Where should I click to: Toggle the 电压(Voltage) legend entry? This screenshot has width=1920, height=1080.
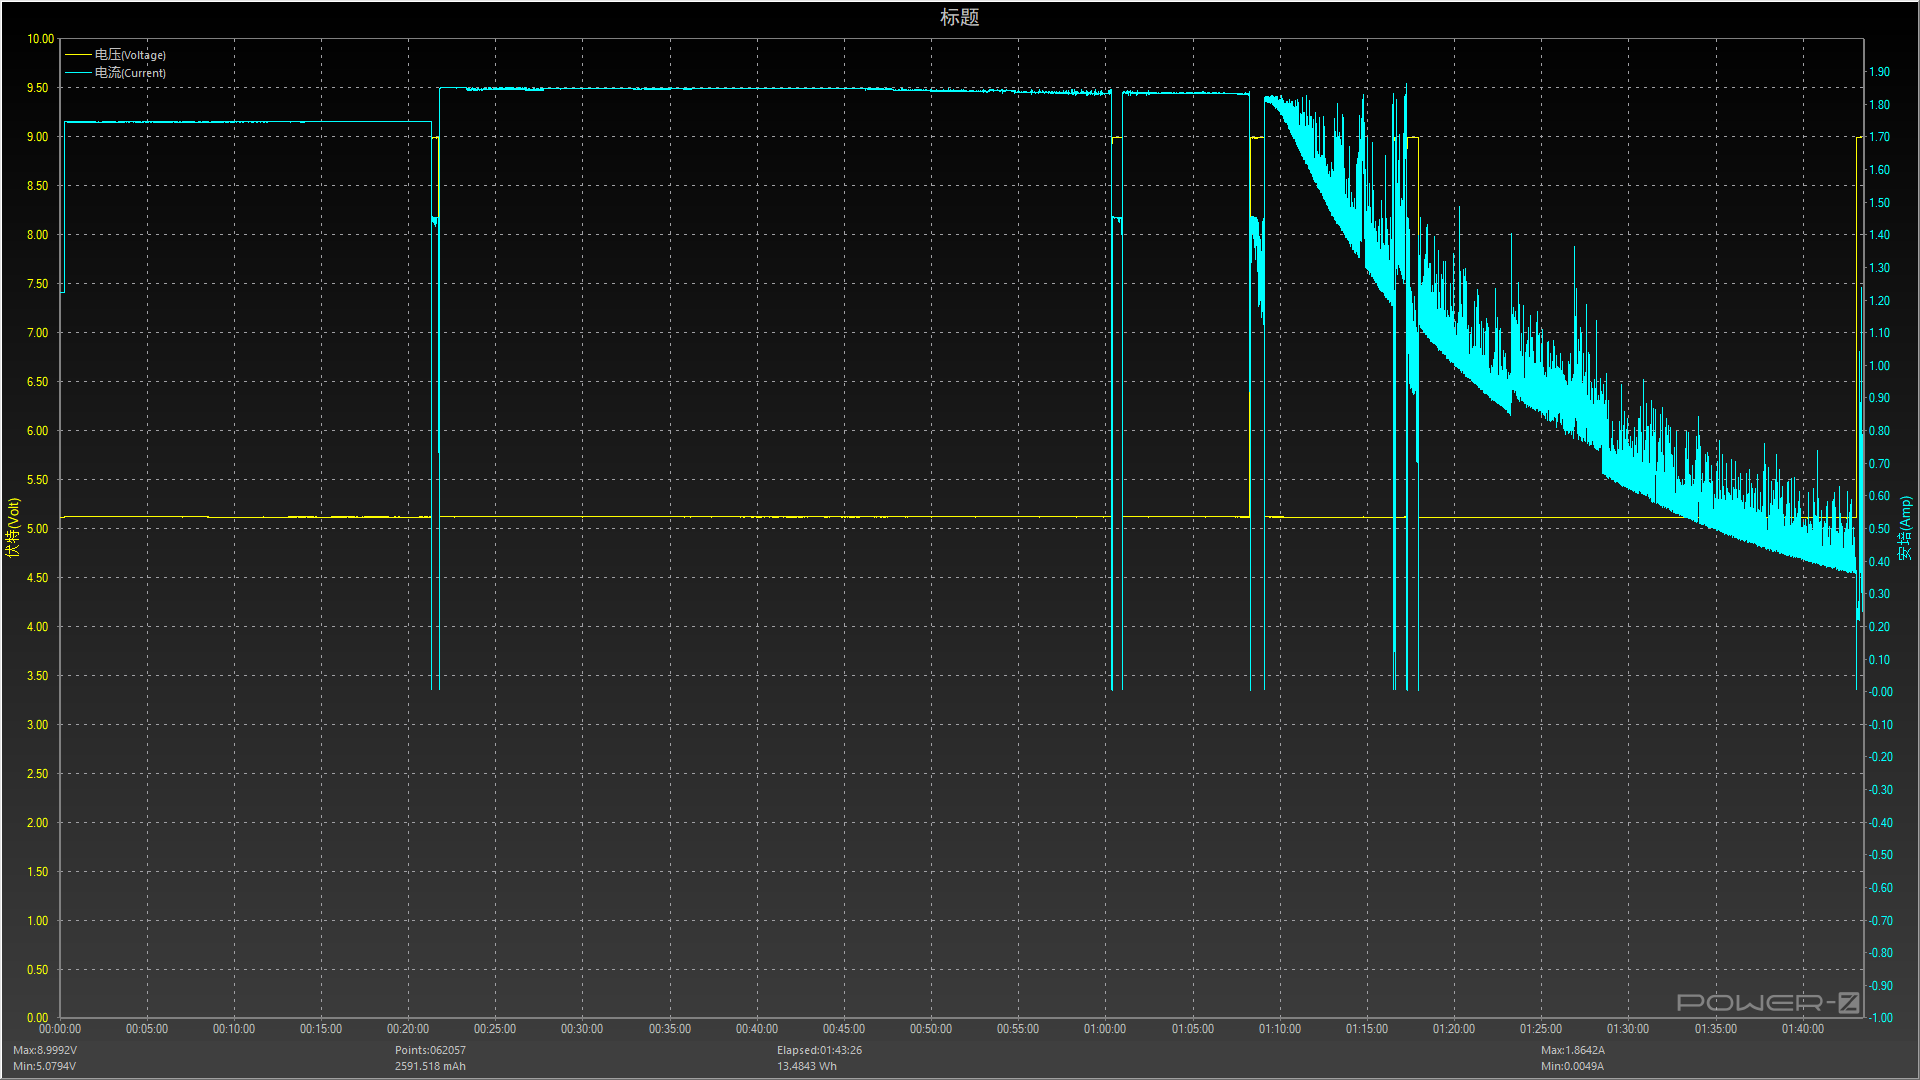(x=130, y=55)
